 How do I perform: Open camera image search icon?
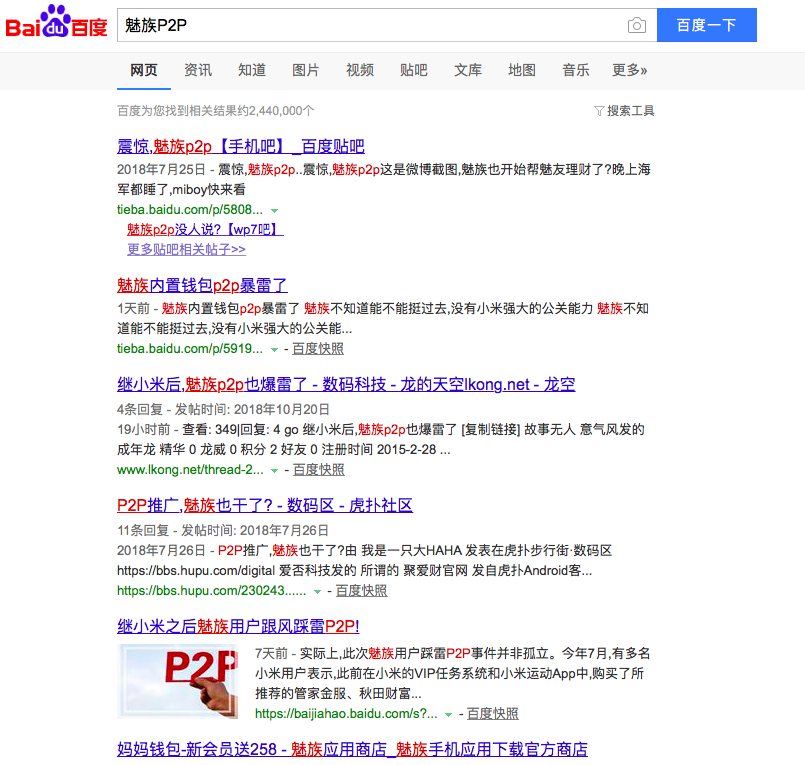[x=637, y=25]
